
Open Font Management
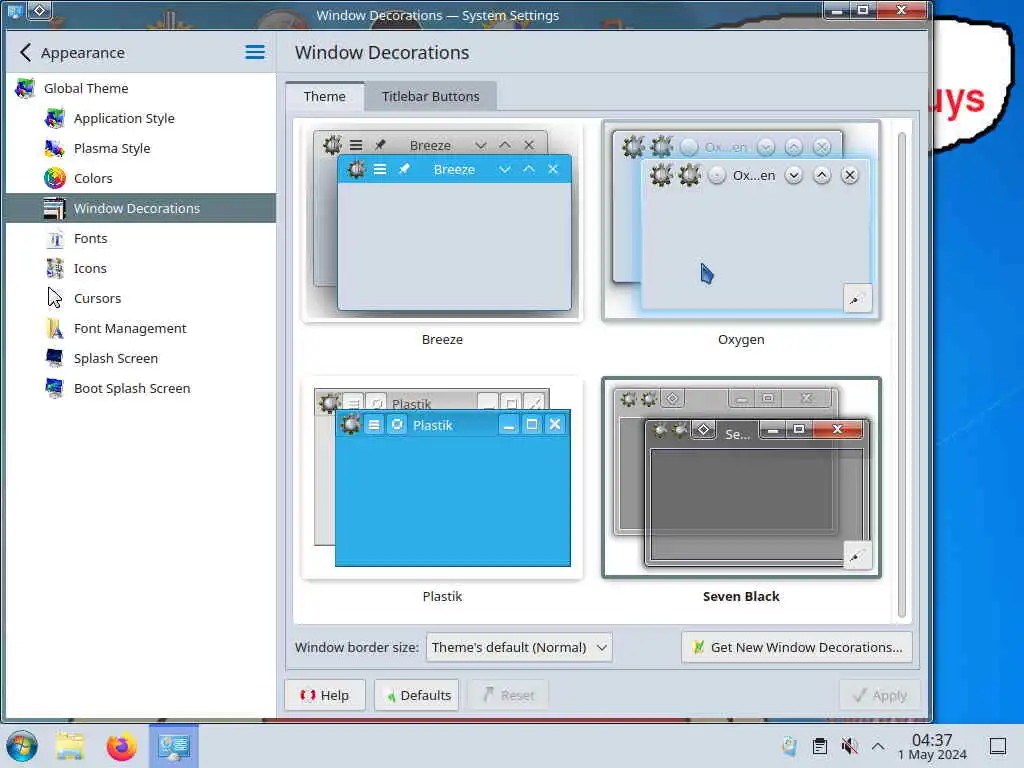tap(140, 328)
